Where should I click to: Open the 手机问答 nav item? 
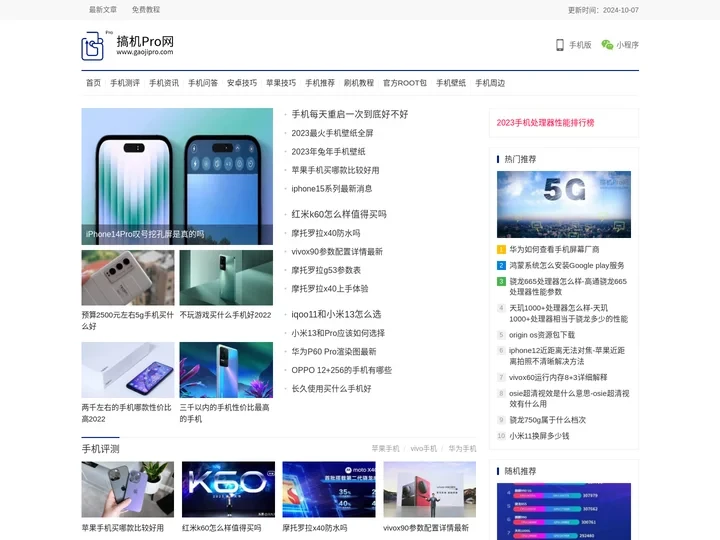point(203,83)
